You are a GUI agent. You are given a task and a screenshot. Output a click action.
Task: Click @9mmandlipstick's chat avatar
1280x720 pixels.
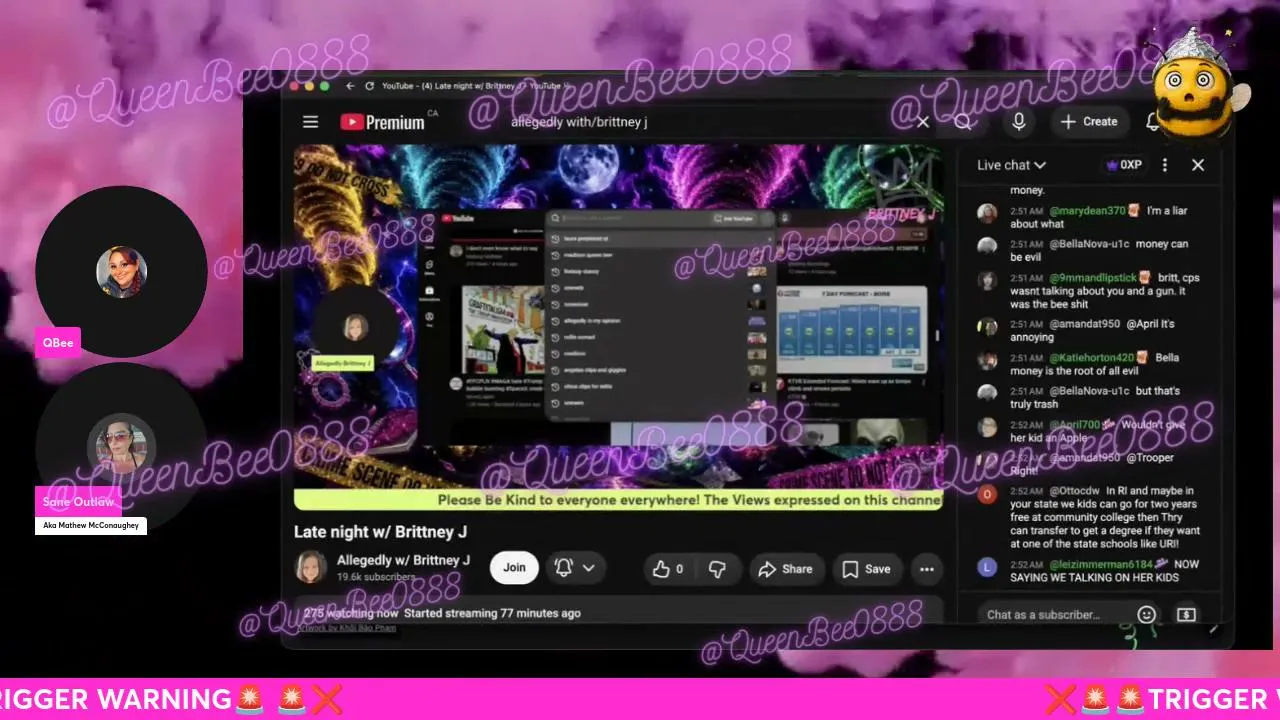pos(987,280)
